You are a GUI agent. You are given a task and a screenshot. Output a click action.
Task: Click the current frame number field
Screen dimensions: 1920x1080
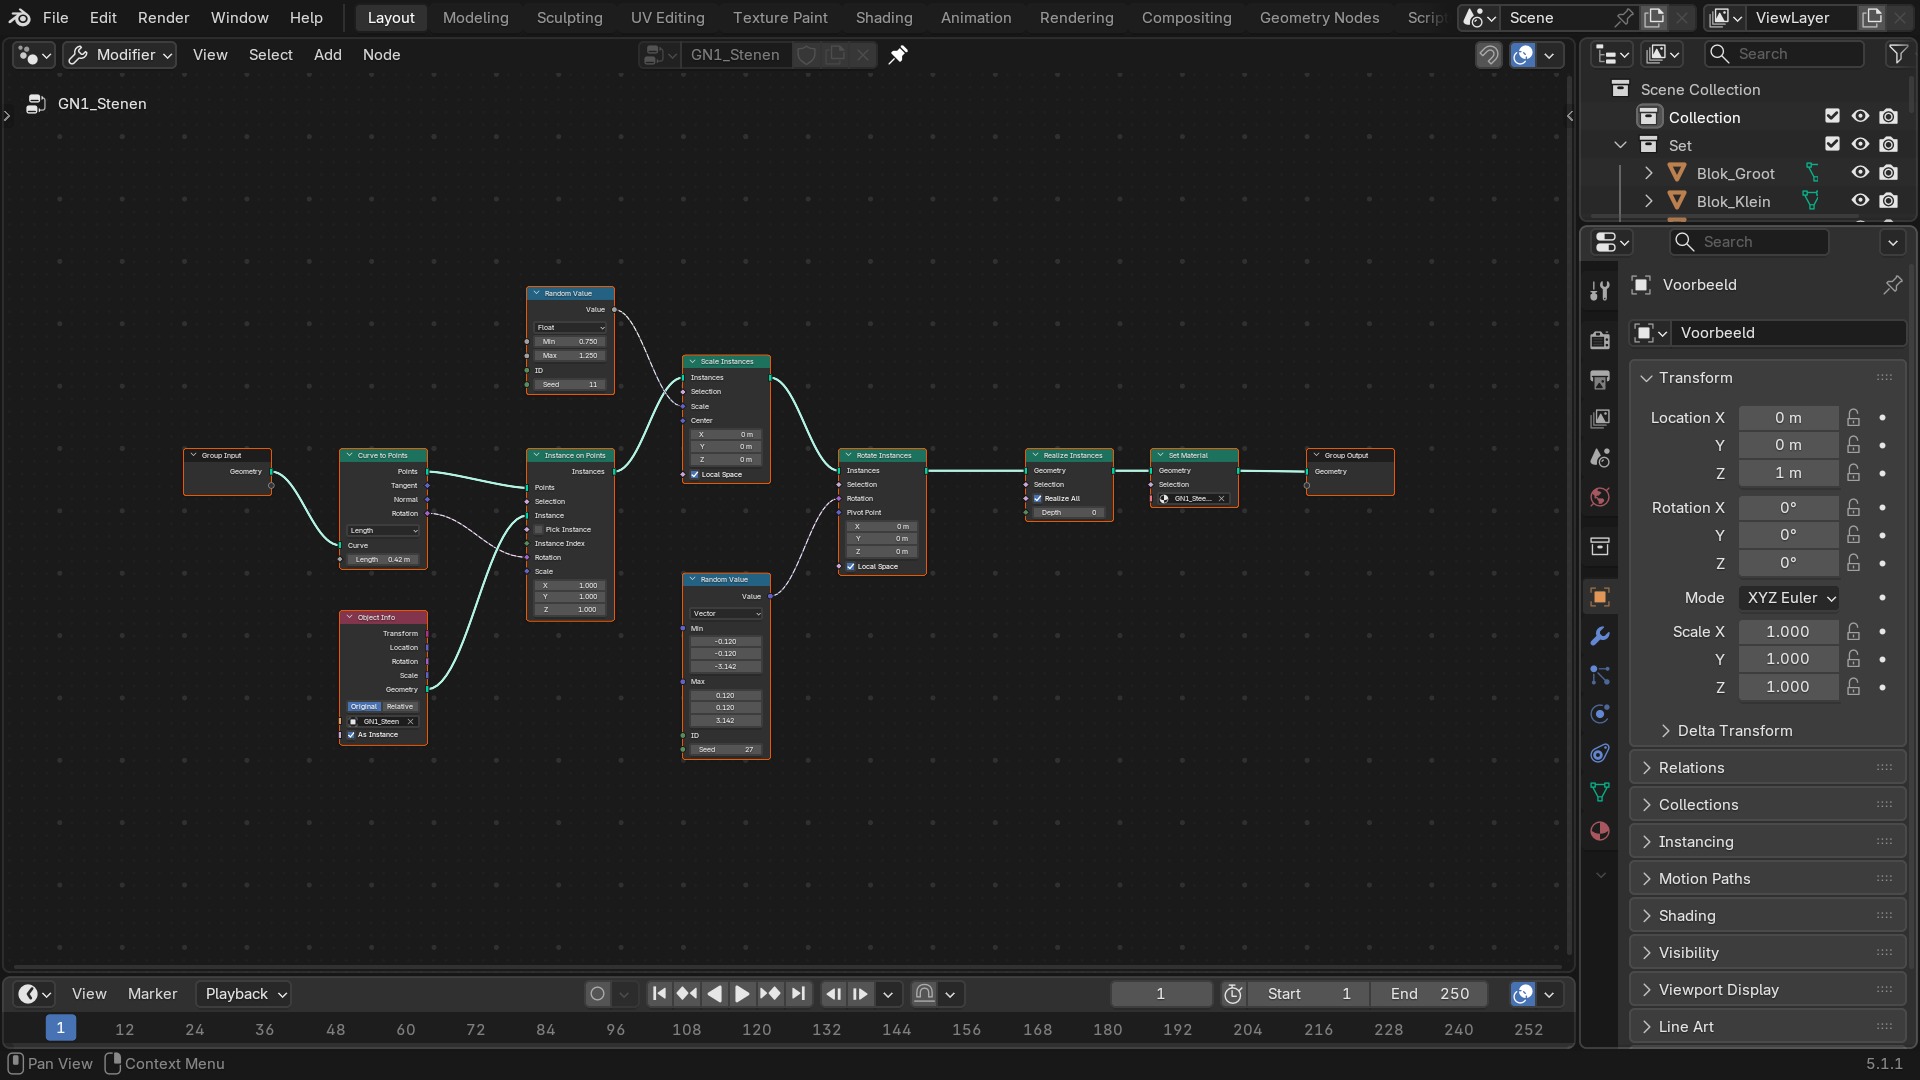pyautogui.click(x=1160, y=994)
